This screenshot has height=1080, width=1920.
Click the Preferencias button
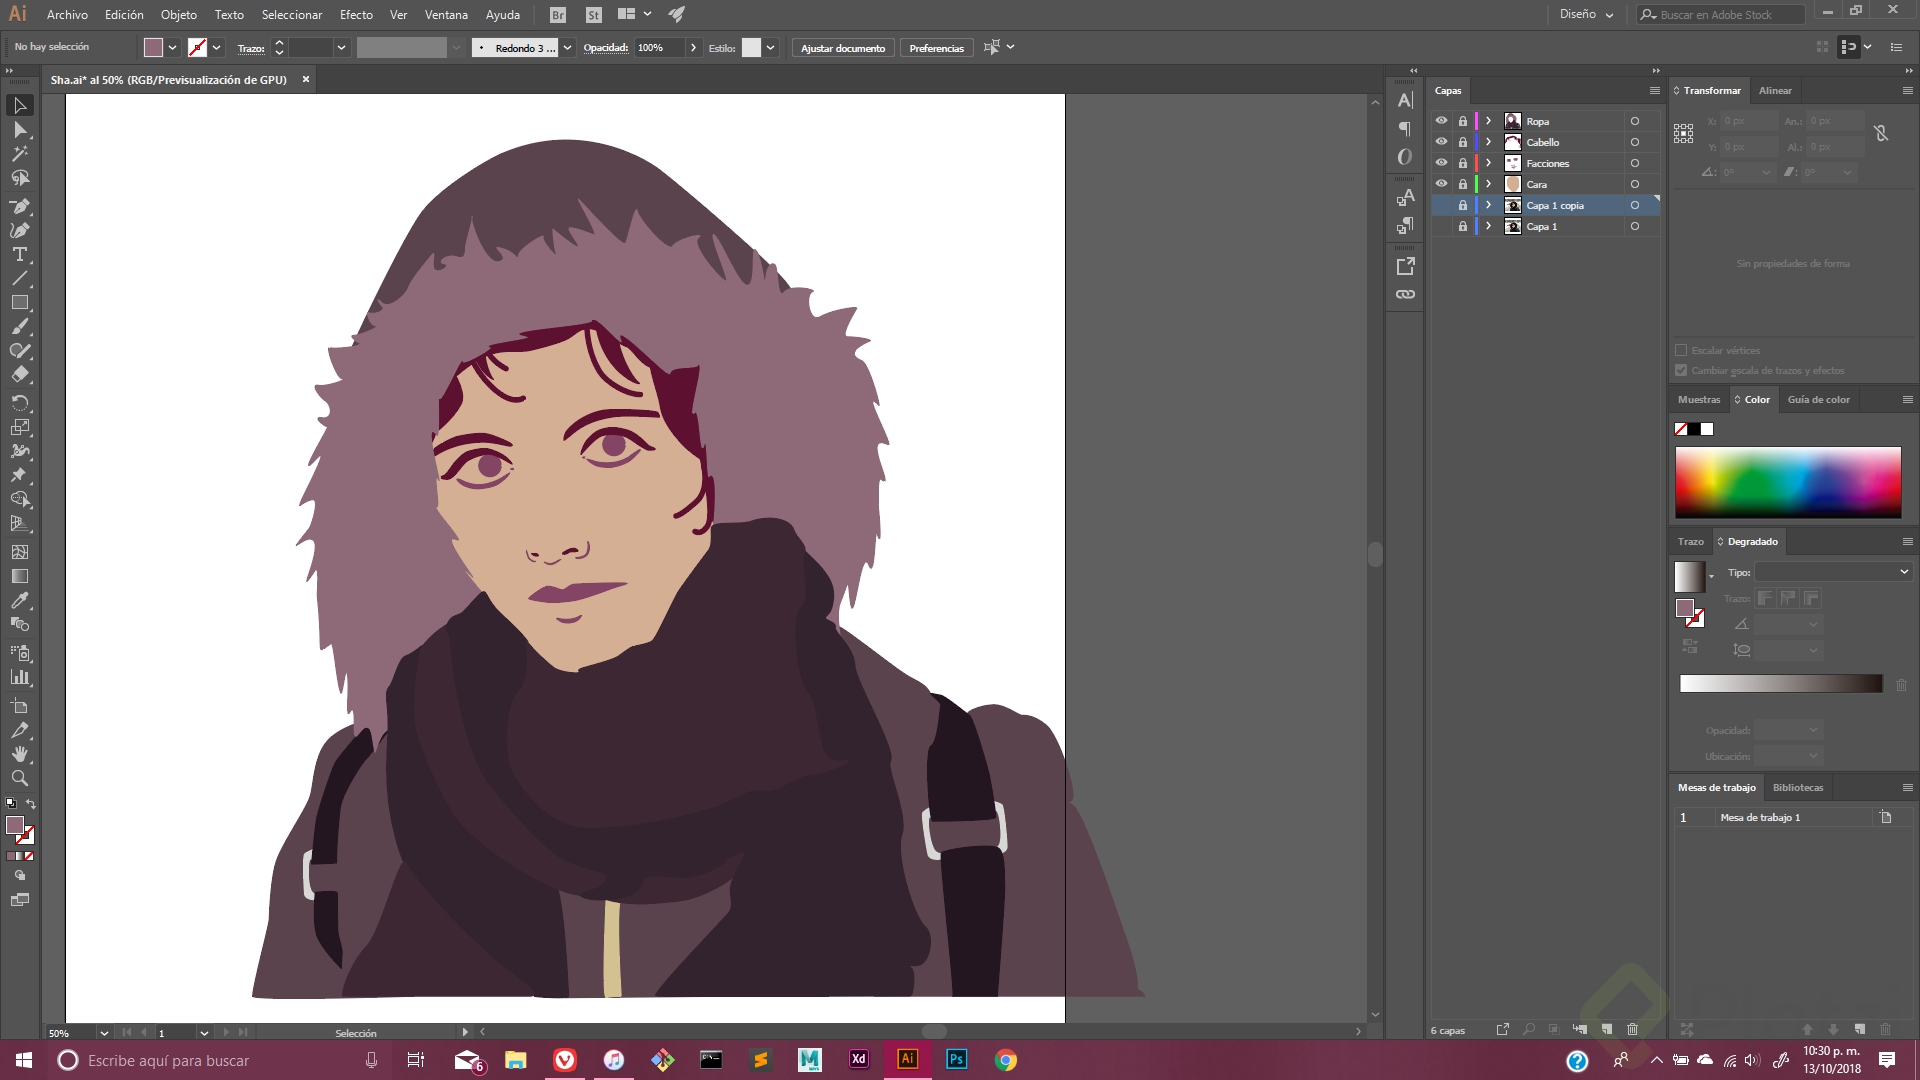(x=936, y=48)
